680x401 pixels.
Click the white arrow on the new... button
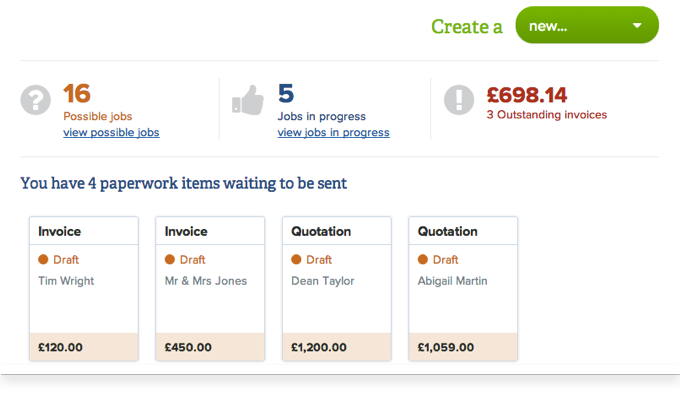click(x=637, y=26)
